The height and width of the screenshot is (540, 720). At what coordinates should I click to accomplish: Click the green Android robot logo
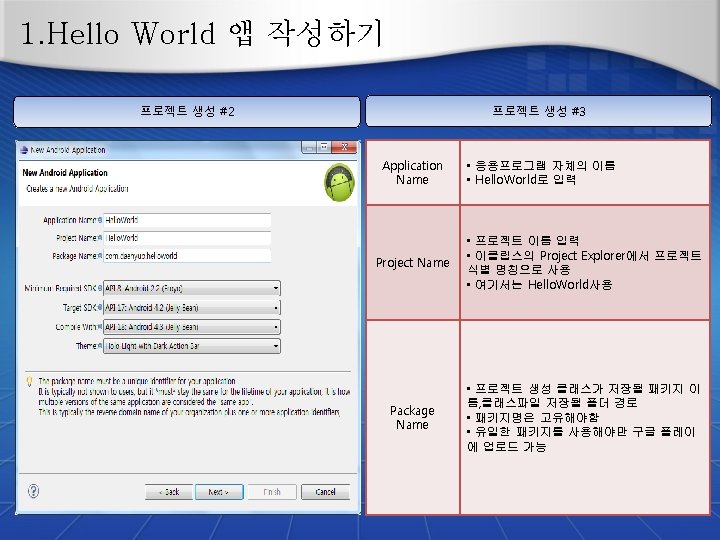340,183
